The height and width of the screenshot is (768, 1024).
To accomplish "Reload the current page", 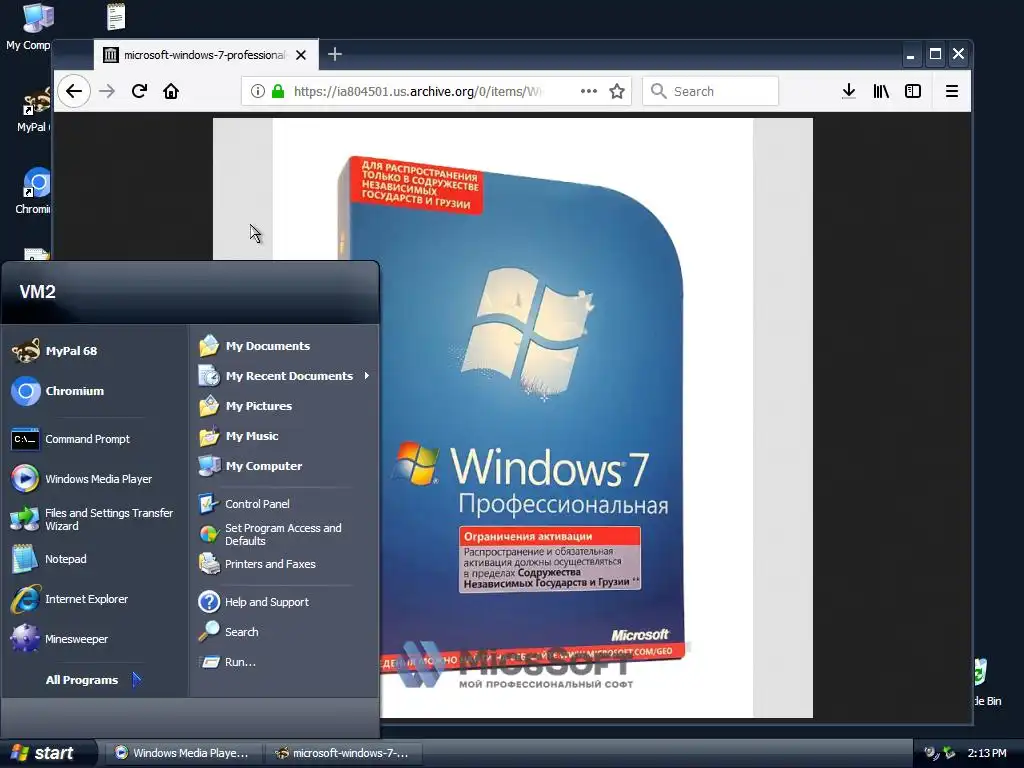I will (x=139, y=91).
